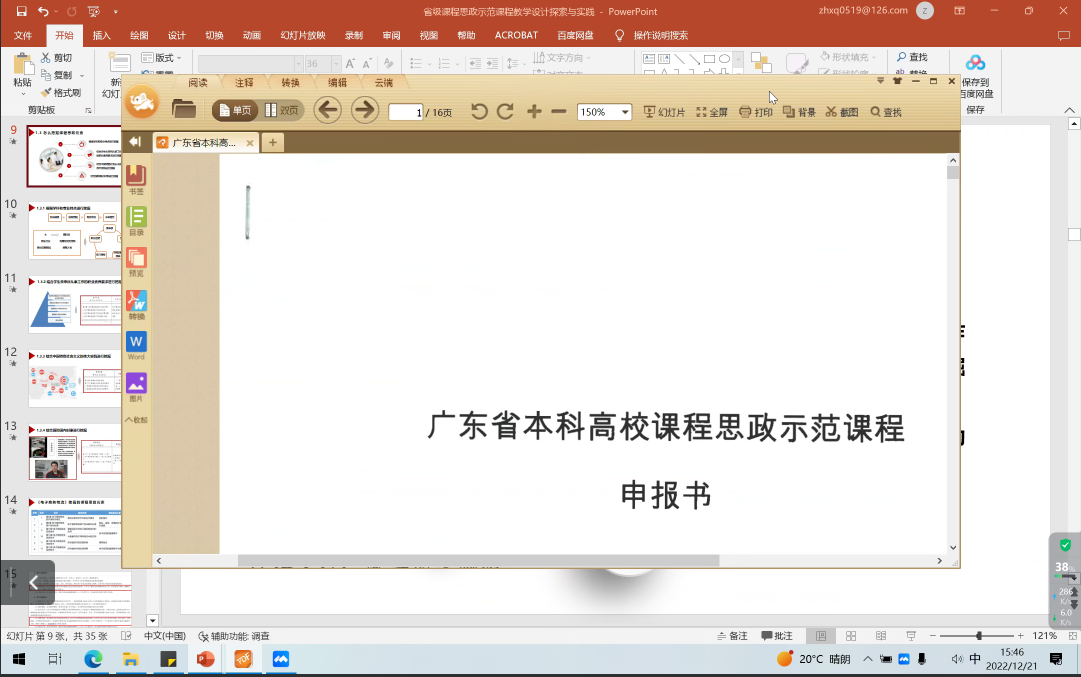Viewport: 1081px width, 677px height.
Task: Click the 查找 search button in PDF toolbar
Action: [x=886, y=112]
